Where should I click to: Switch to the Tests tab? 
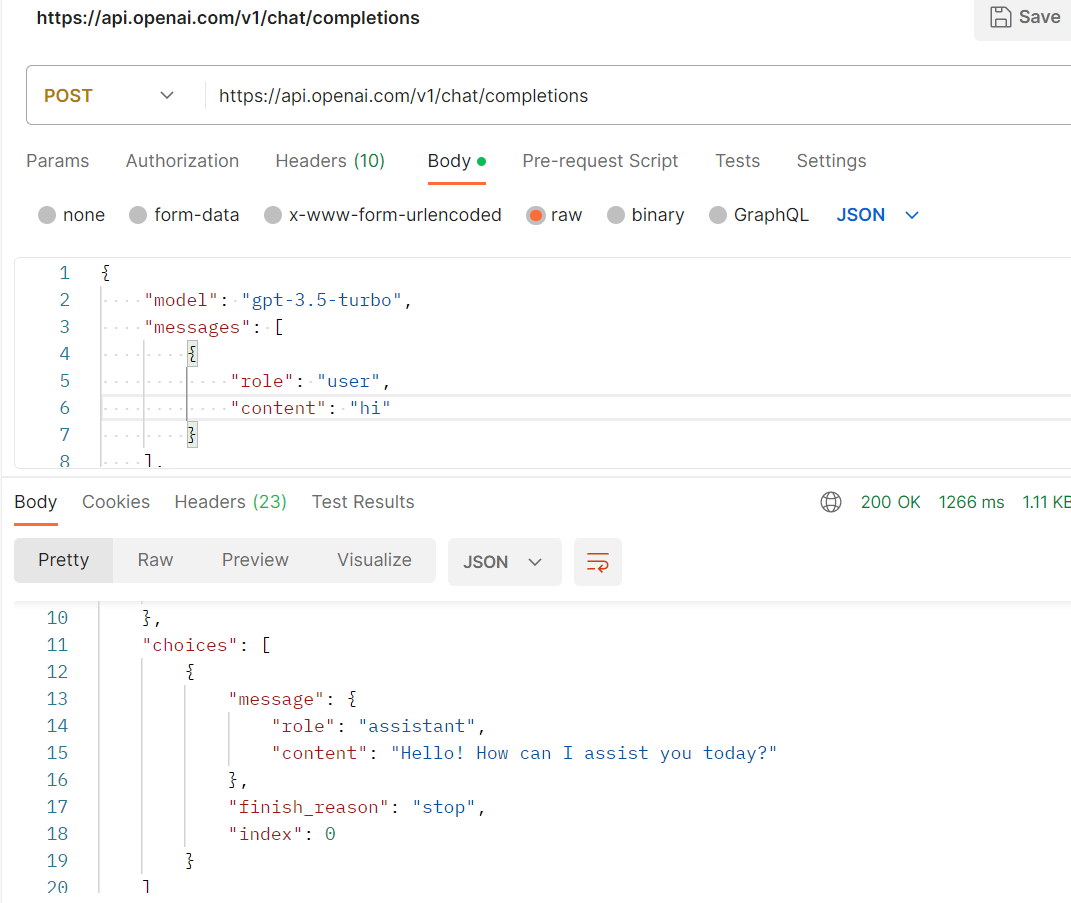coord(737,161)
